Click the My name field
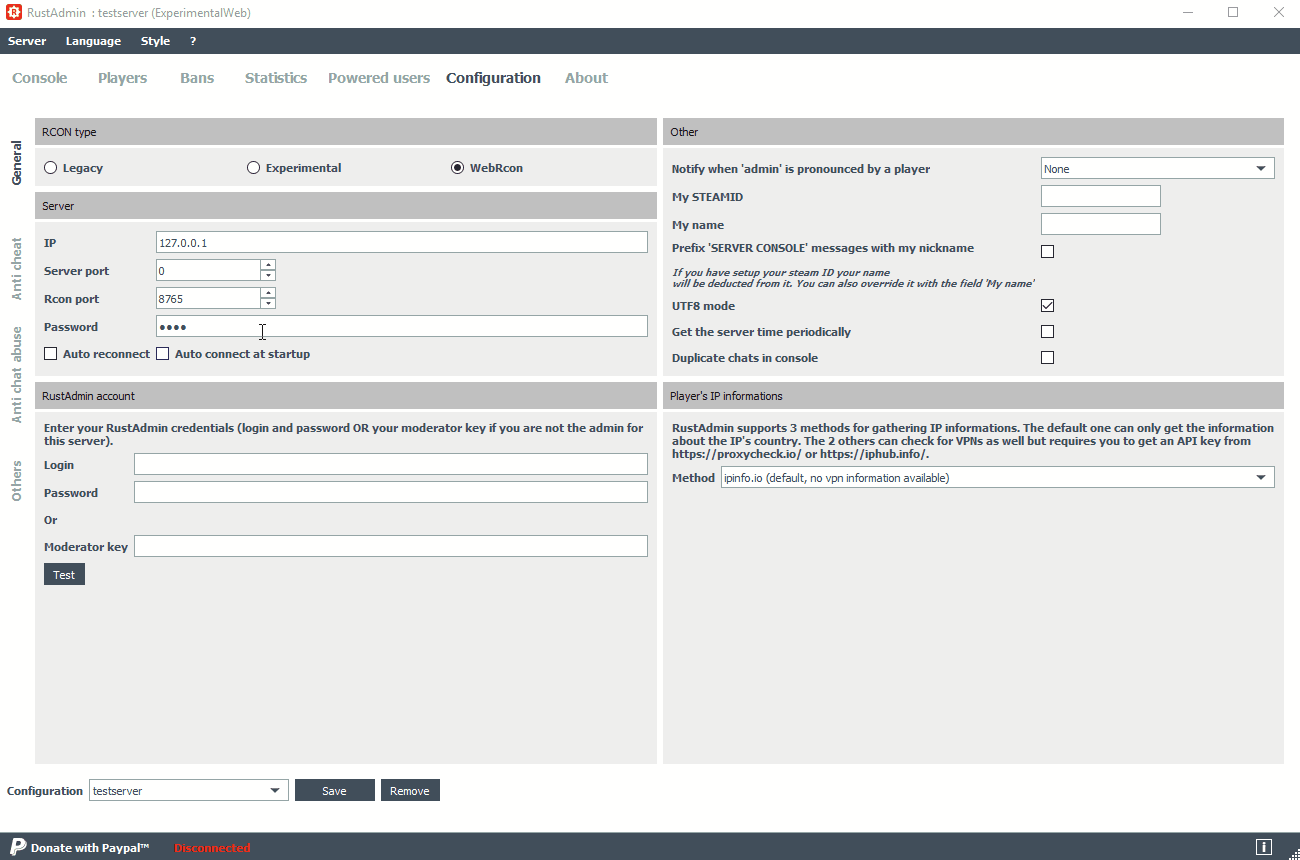1300x860 pixels. (1101, 224)
